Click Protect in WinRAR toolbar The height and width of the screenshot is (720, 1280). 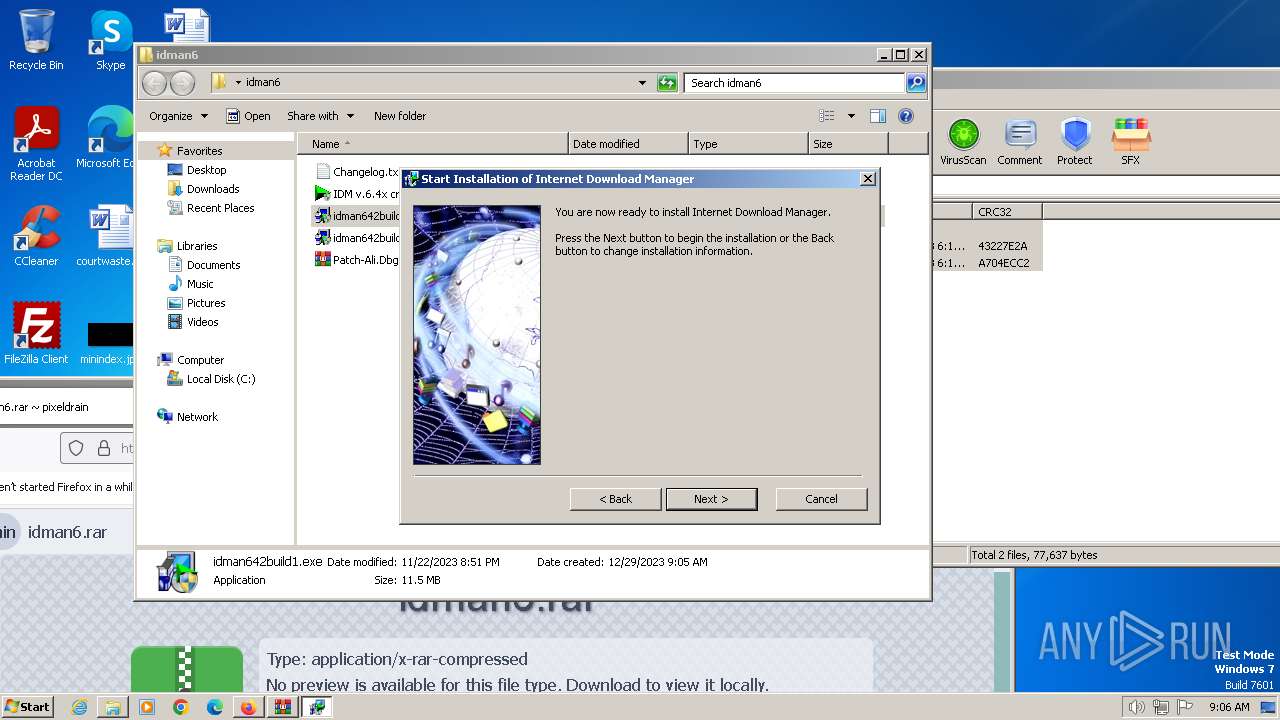[1075, 141]
